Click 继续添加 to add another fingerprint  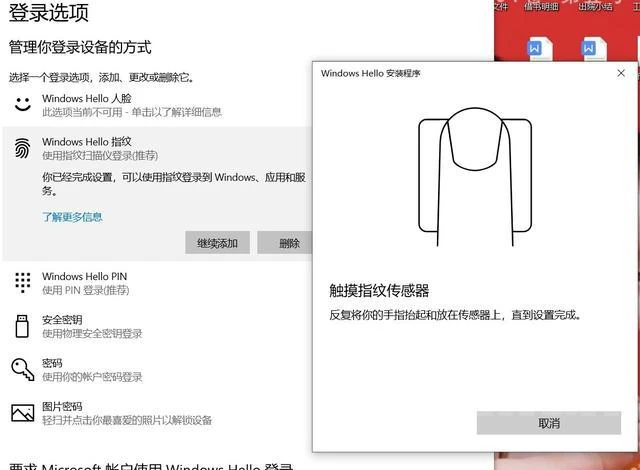click(217, 243)
